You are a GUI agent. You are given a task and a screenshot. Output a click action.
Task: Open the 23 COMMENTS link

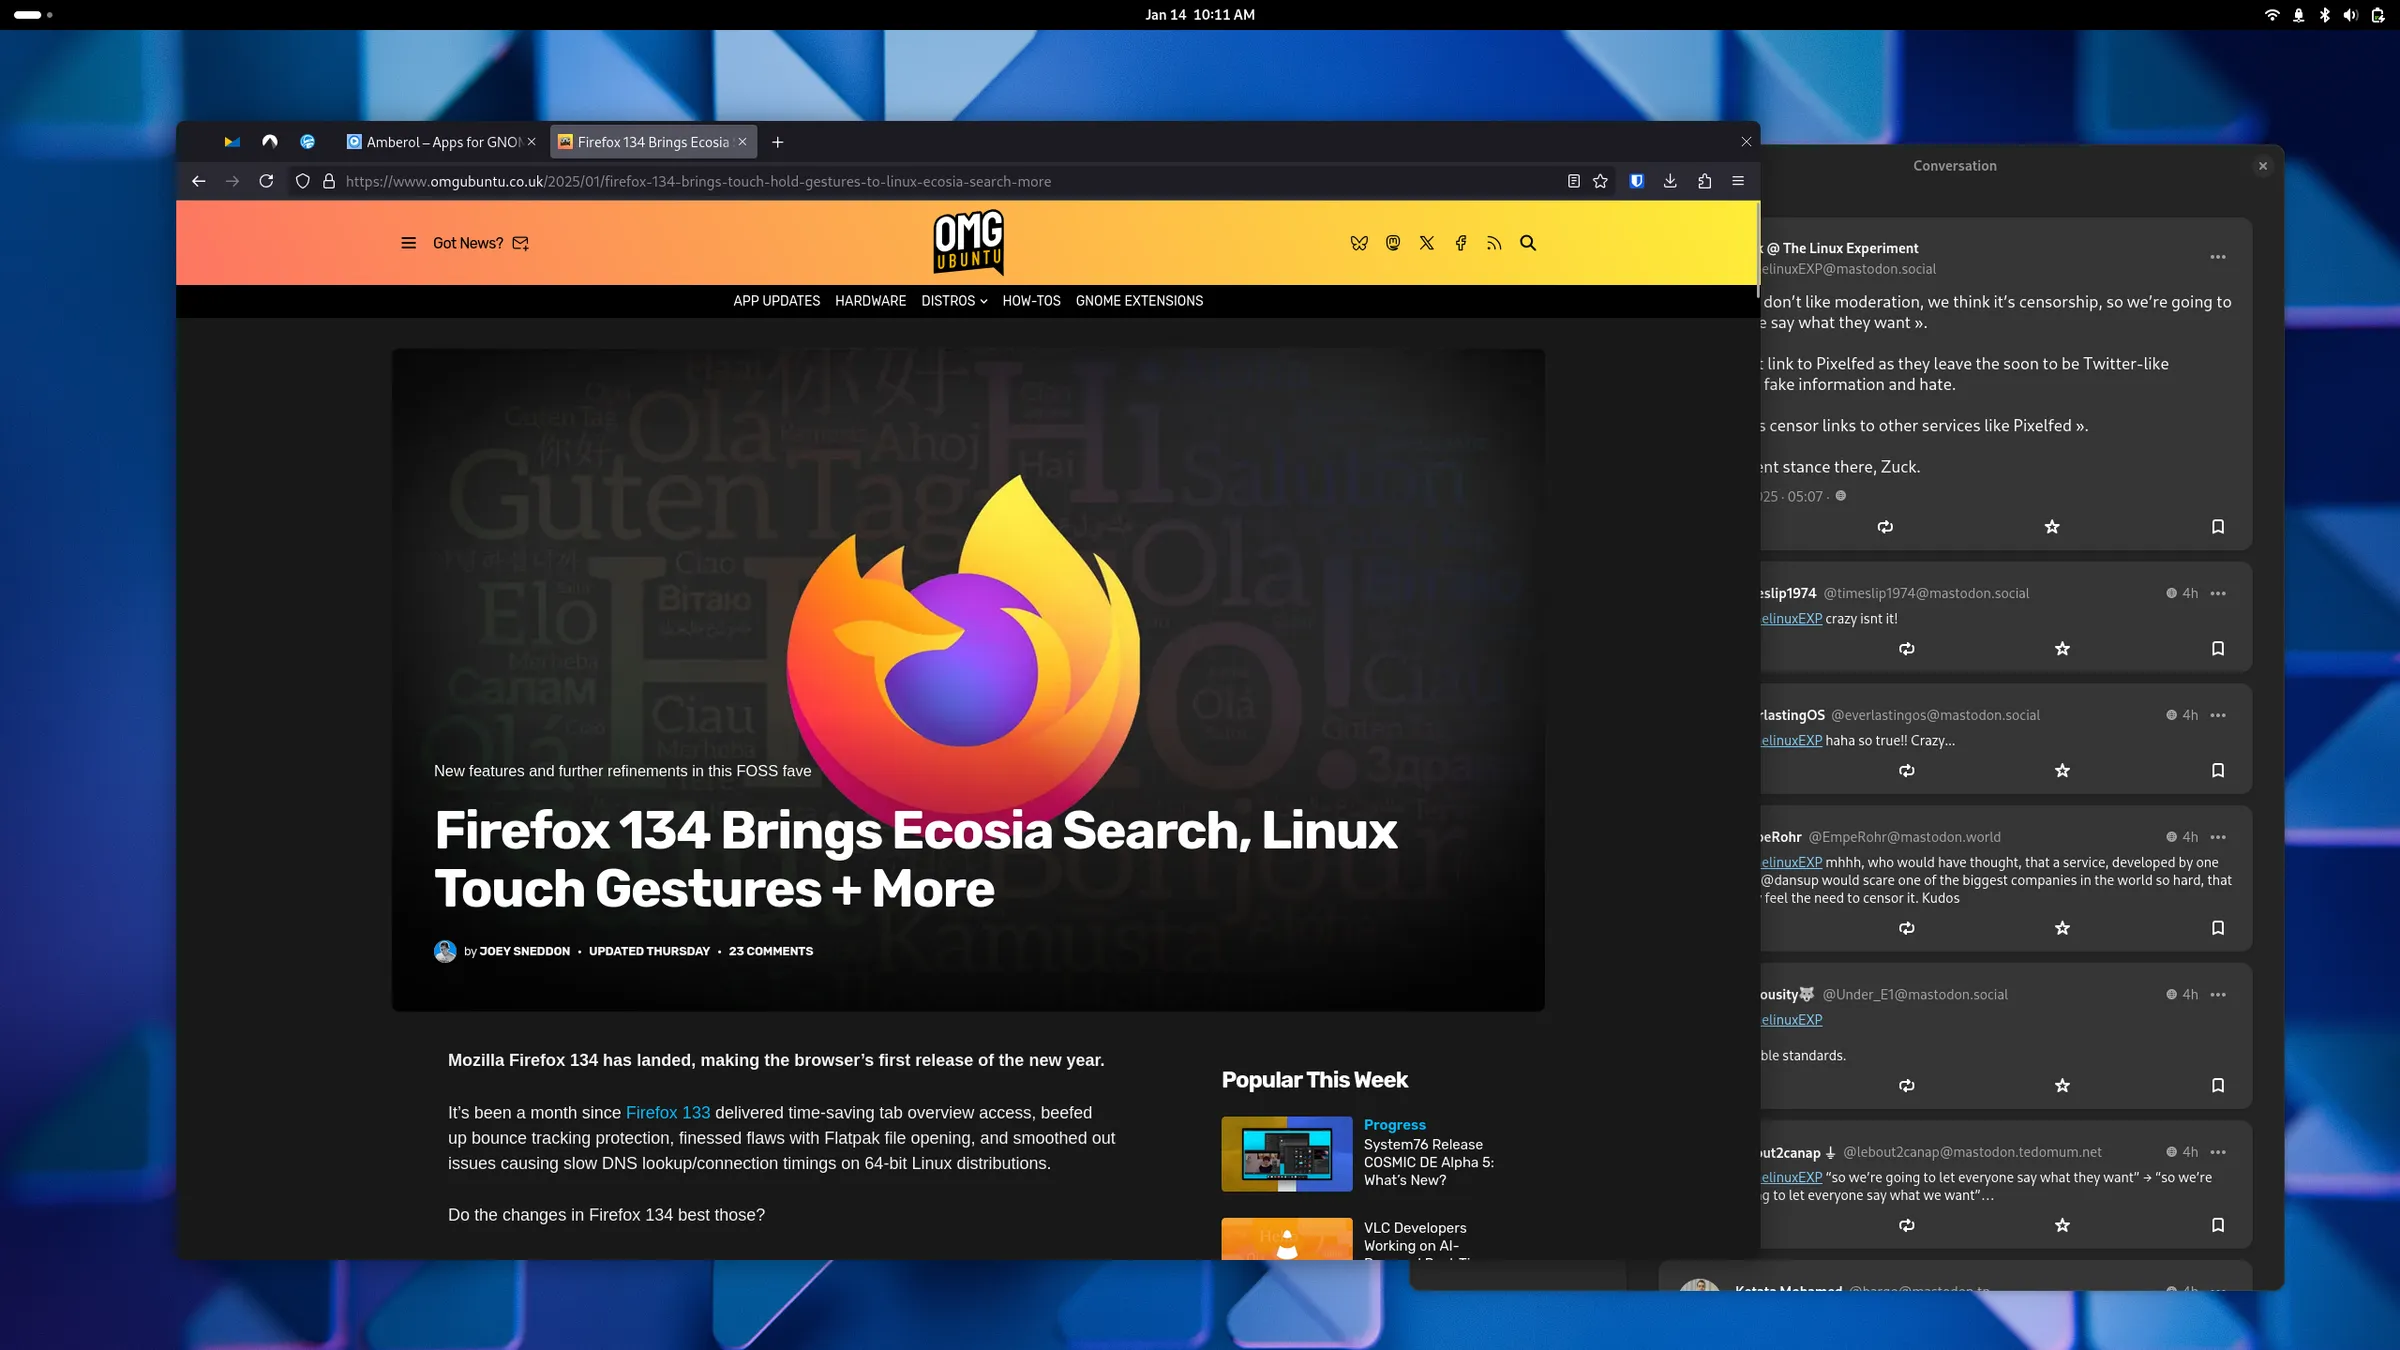coord(770,951)
